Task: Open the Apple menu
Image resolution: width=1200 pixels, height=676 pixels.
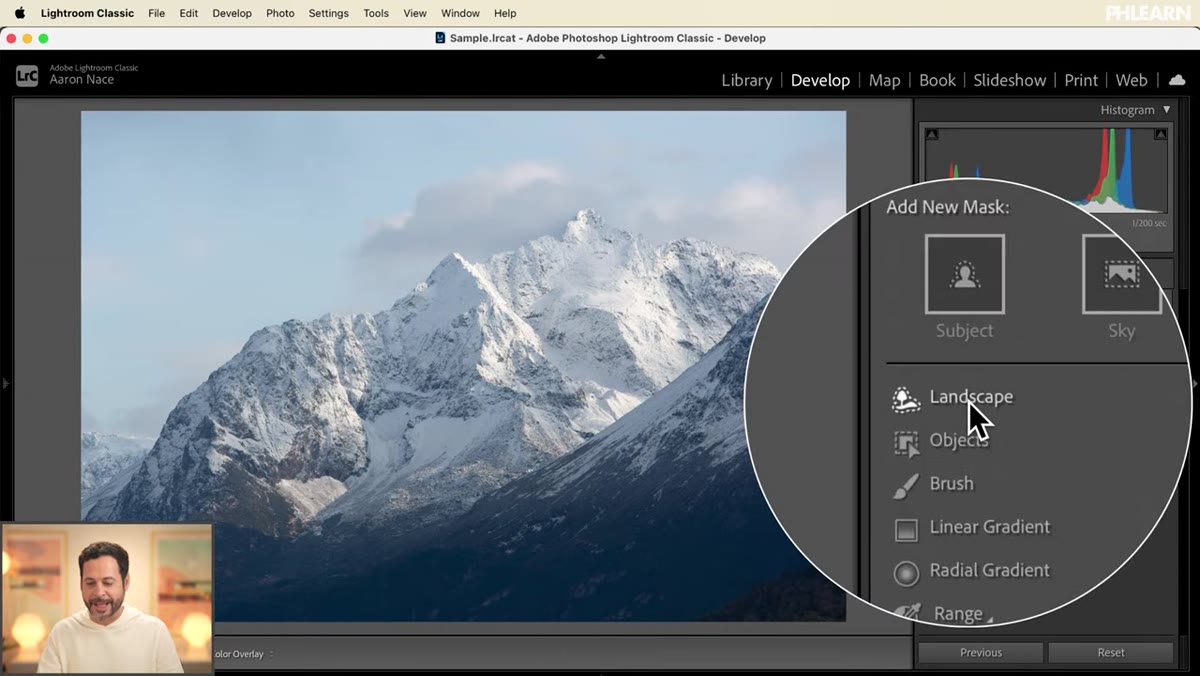Action: (19, 13)
